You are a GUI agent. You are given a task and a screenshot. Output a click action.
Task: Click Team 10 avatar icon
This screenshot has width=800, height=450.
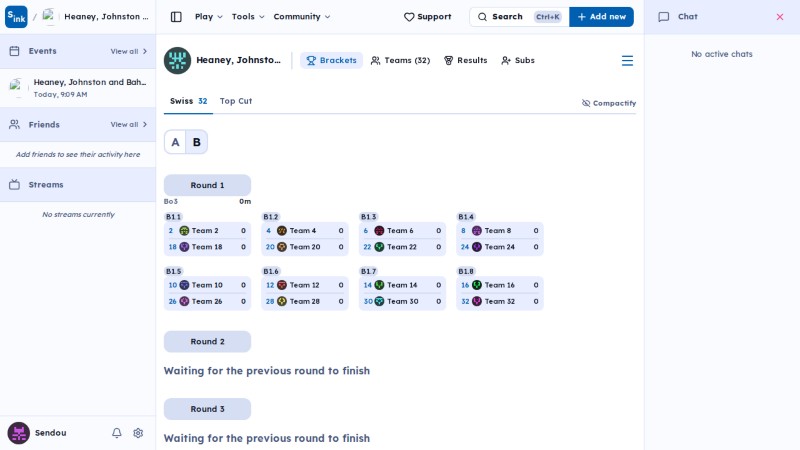(184, 285)
